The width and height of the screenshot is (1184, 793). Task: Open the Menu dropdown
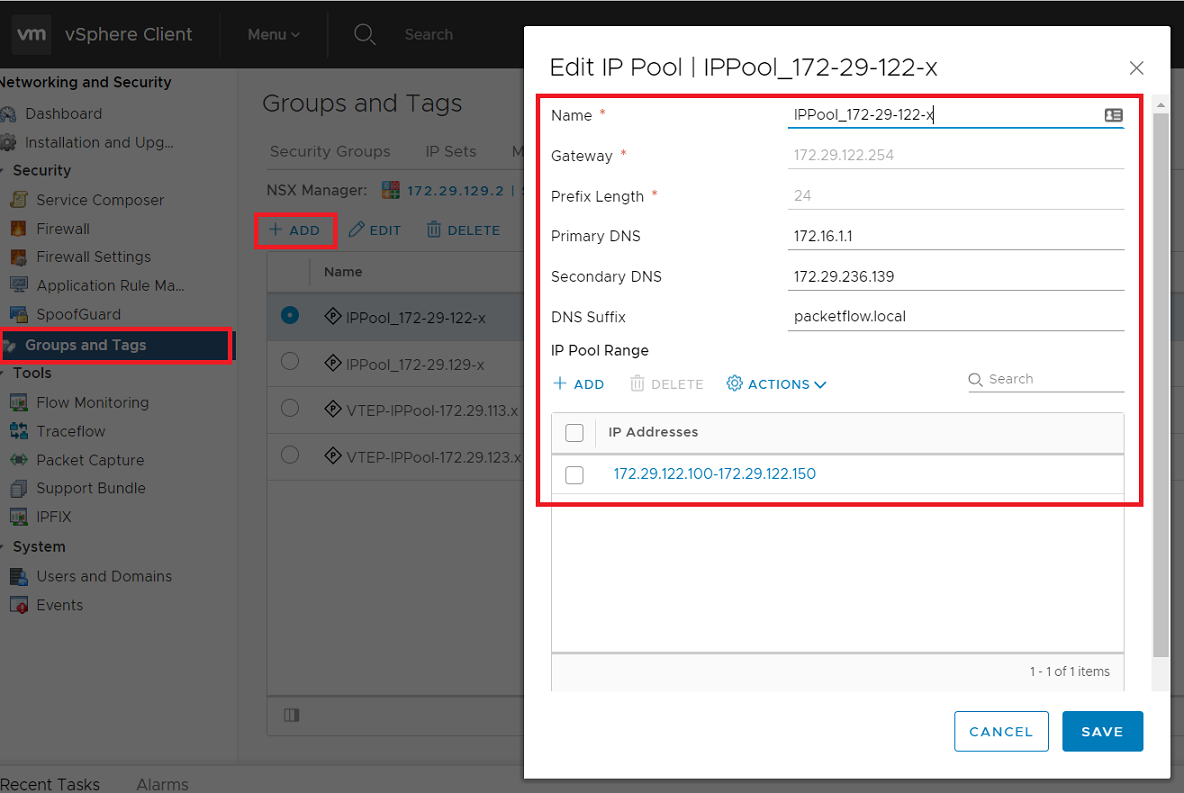coord(273,35)
